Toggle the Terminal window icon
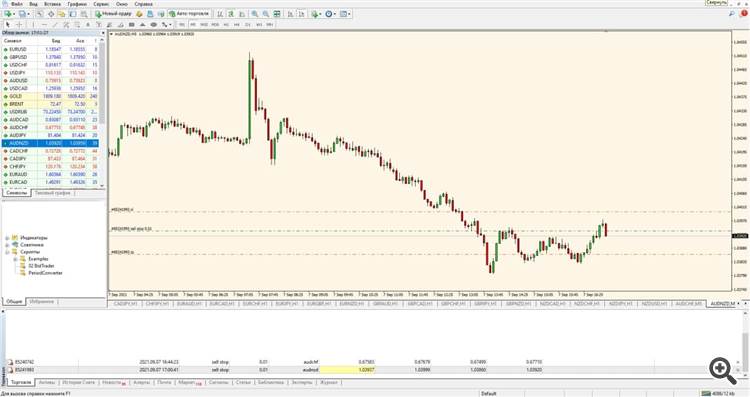 click(x=73, y=14)
